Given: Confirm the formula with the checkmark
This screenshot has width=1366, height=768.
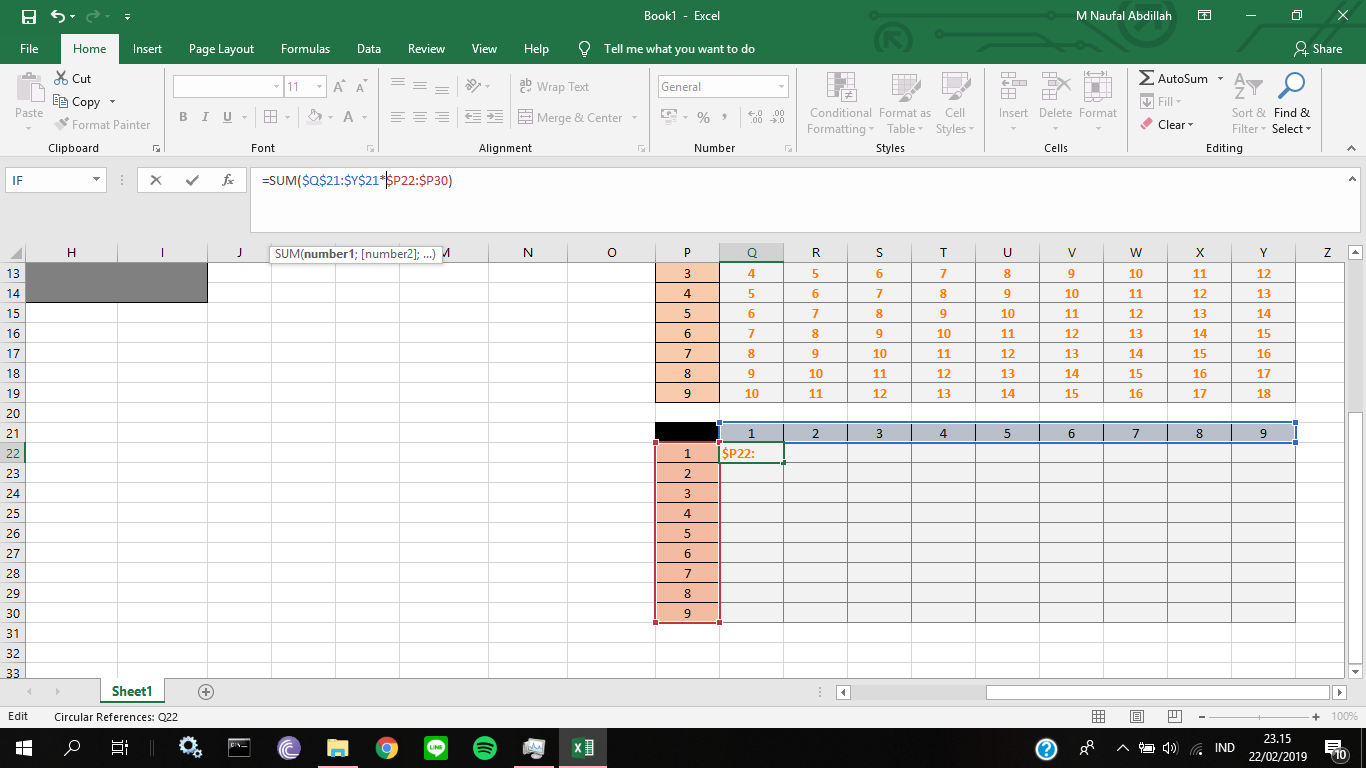Looking at the screenshot, I should click(192, 181).
